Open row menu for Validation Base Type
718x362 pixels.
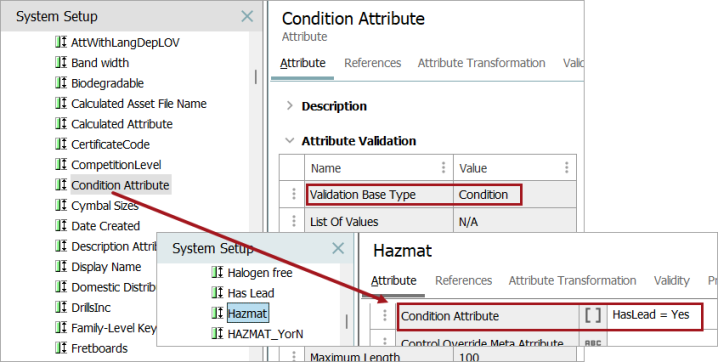[294, 194]
